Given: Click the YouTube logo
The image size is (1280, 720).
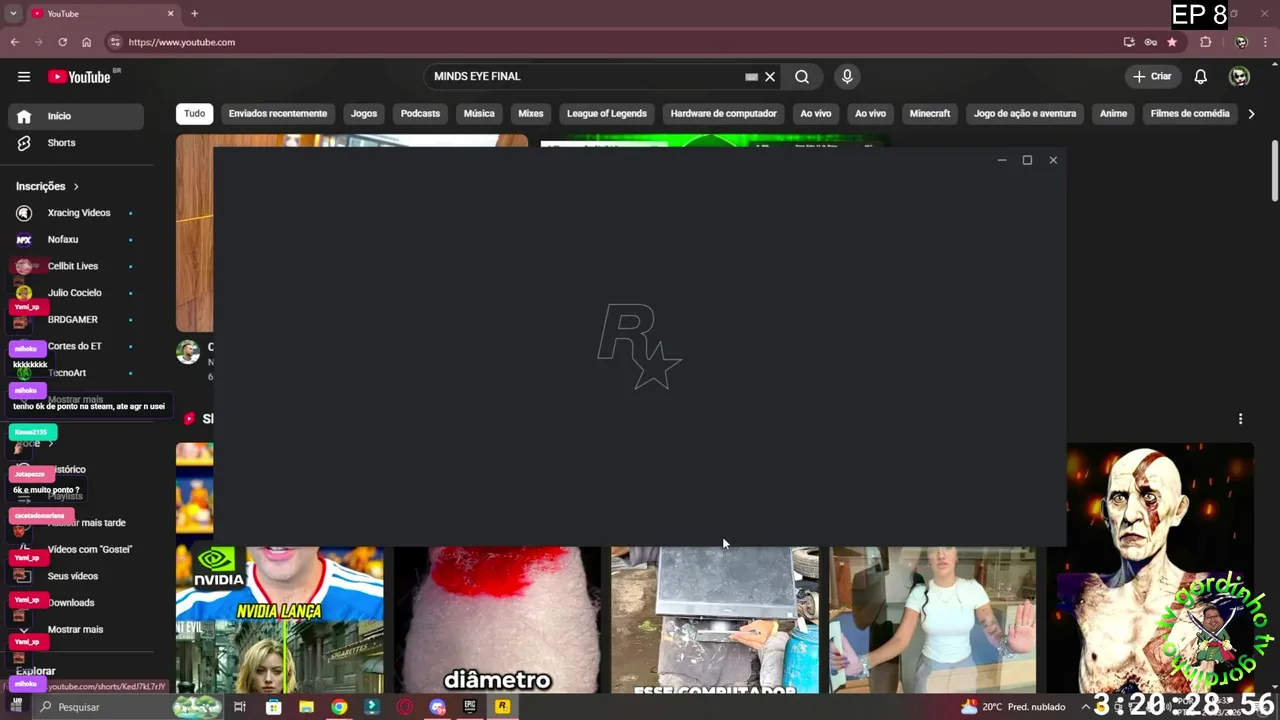Looking at the screenshot, I should point(79,77).
